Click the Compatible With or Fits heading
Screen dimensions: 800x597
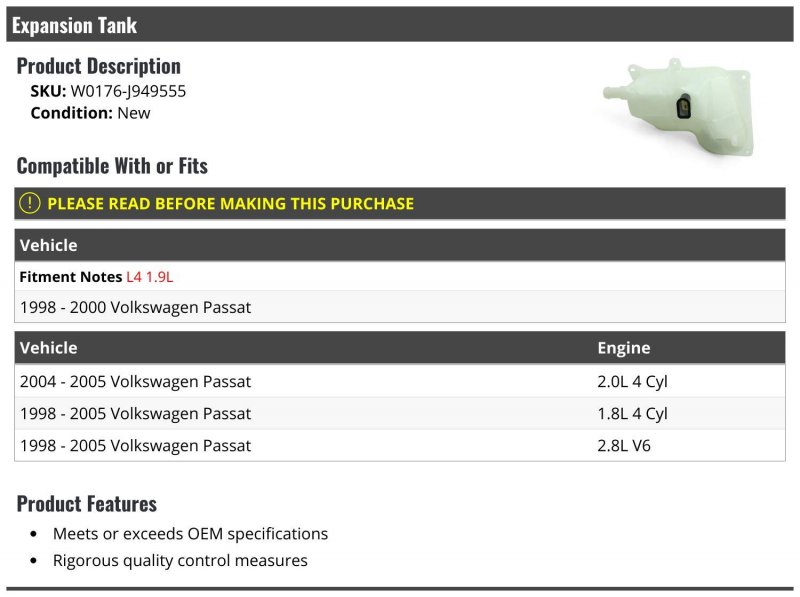112,166
